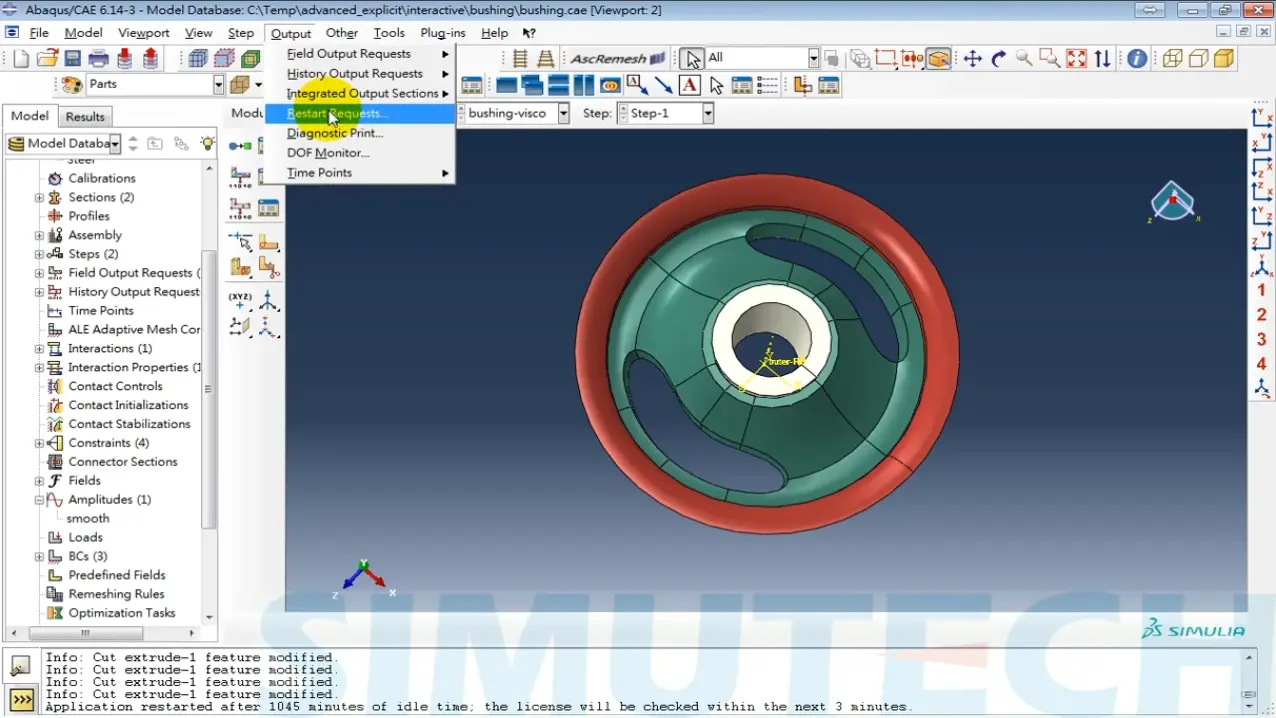Select Contact Controls tree item

tap(115, 387)
